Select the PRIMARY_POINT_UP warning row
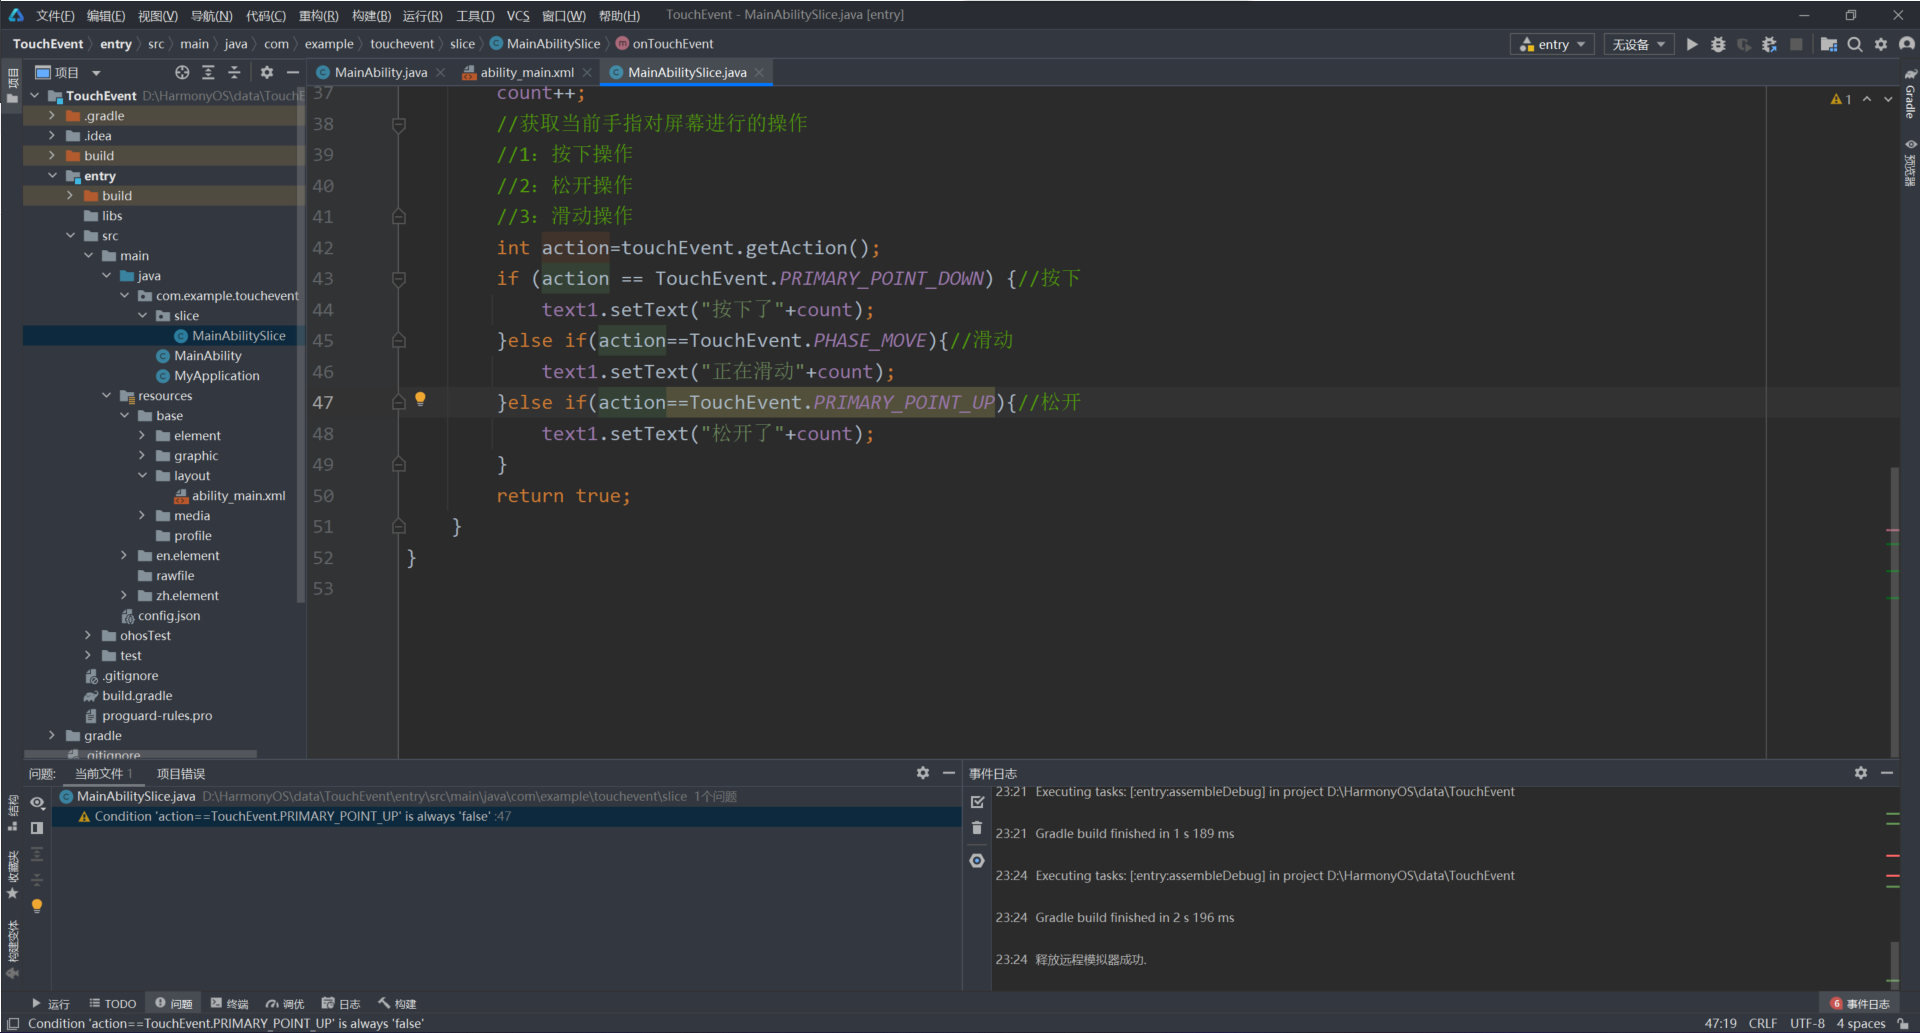This screenshot has width=1920, height=1033. pyautogui.click(x=506, y=816)
